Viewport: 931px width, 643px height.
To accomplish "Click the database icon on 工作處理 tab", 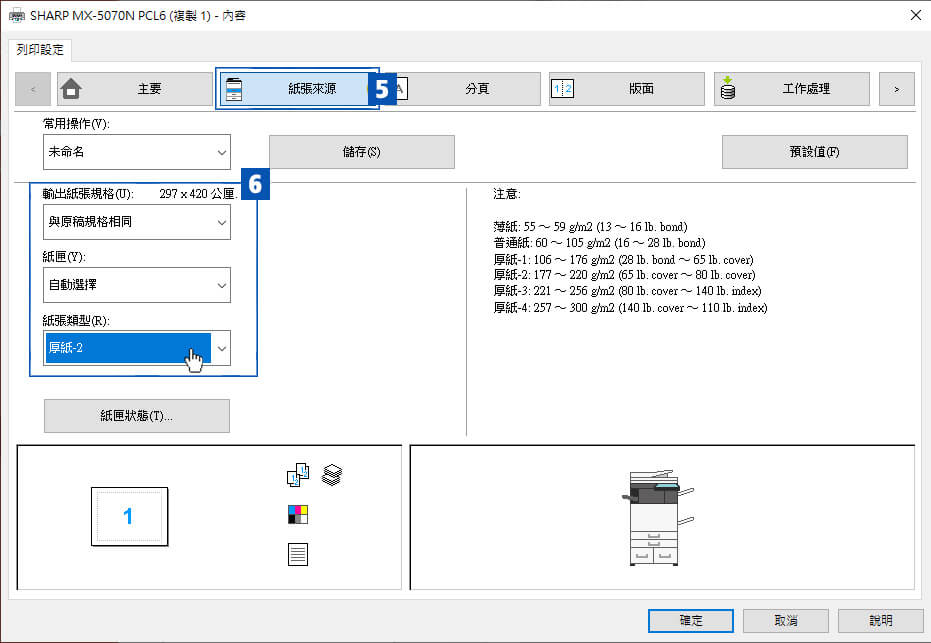I will (728, 89).
